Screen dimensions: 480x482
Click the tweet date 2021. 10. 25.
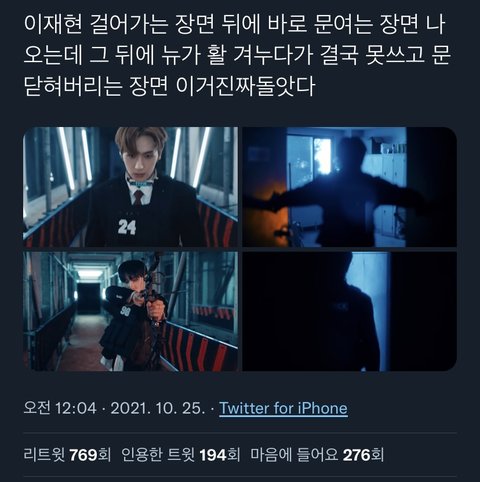158,408
